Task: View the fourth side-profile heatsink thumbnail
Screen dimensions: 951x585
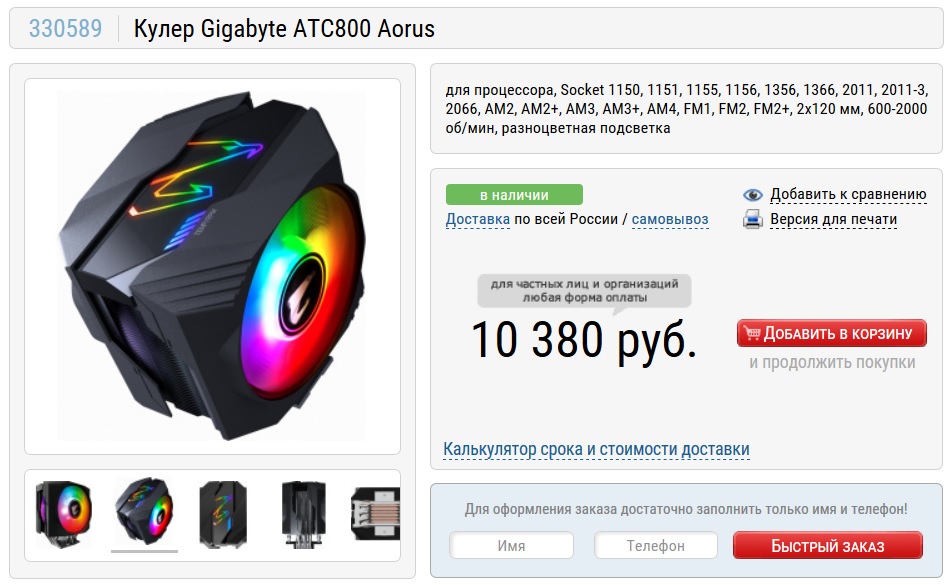Action: 304,514
